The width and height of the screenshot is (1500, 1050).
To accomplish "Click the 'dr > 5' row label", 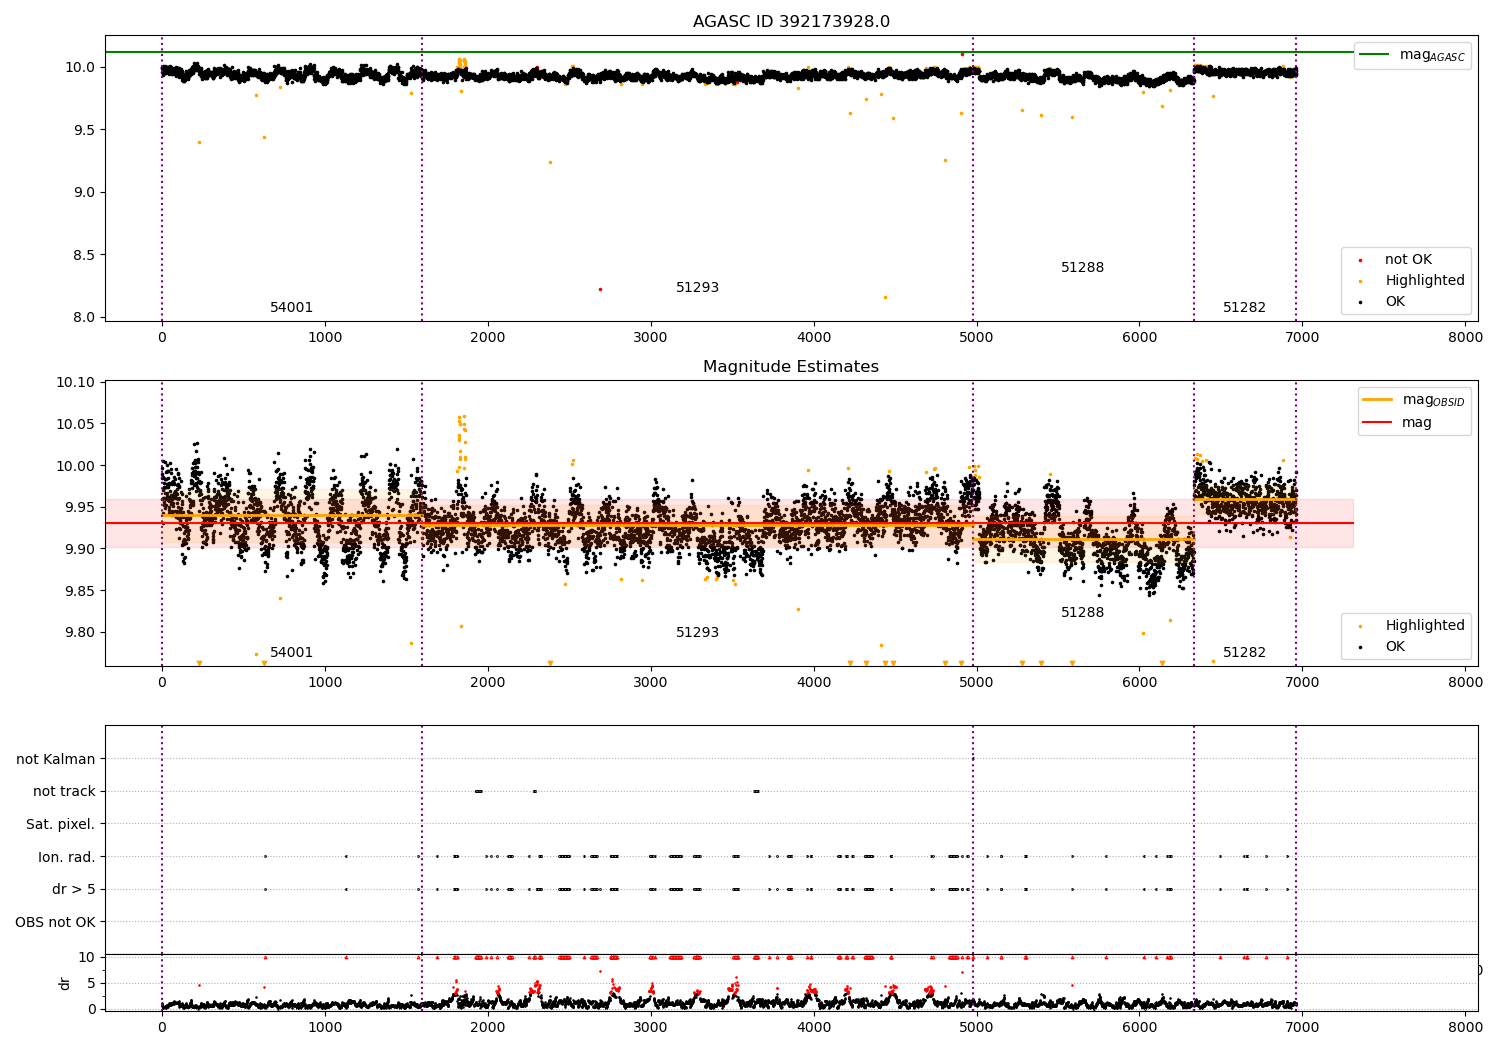I will tap(74, 889).
